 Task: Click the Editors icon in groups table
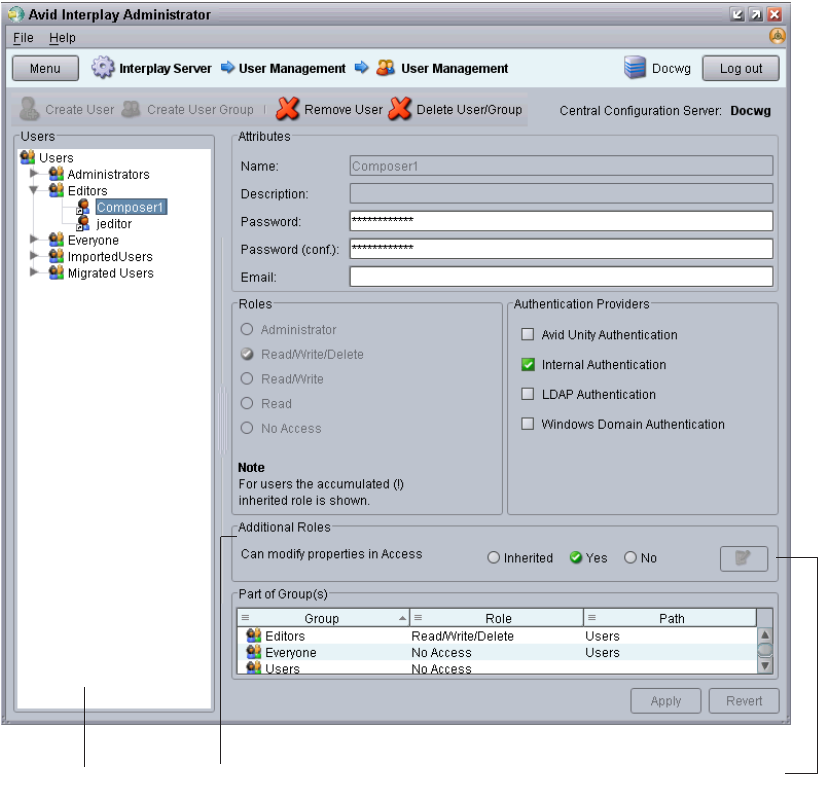pyautogui.click(x=254, y=635)
